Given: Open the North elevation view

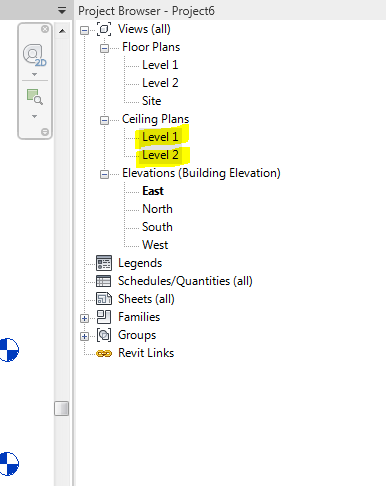Looking at the screenshot, I should click(x=157, y=209).
